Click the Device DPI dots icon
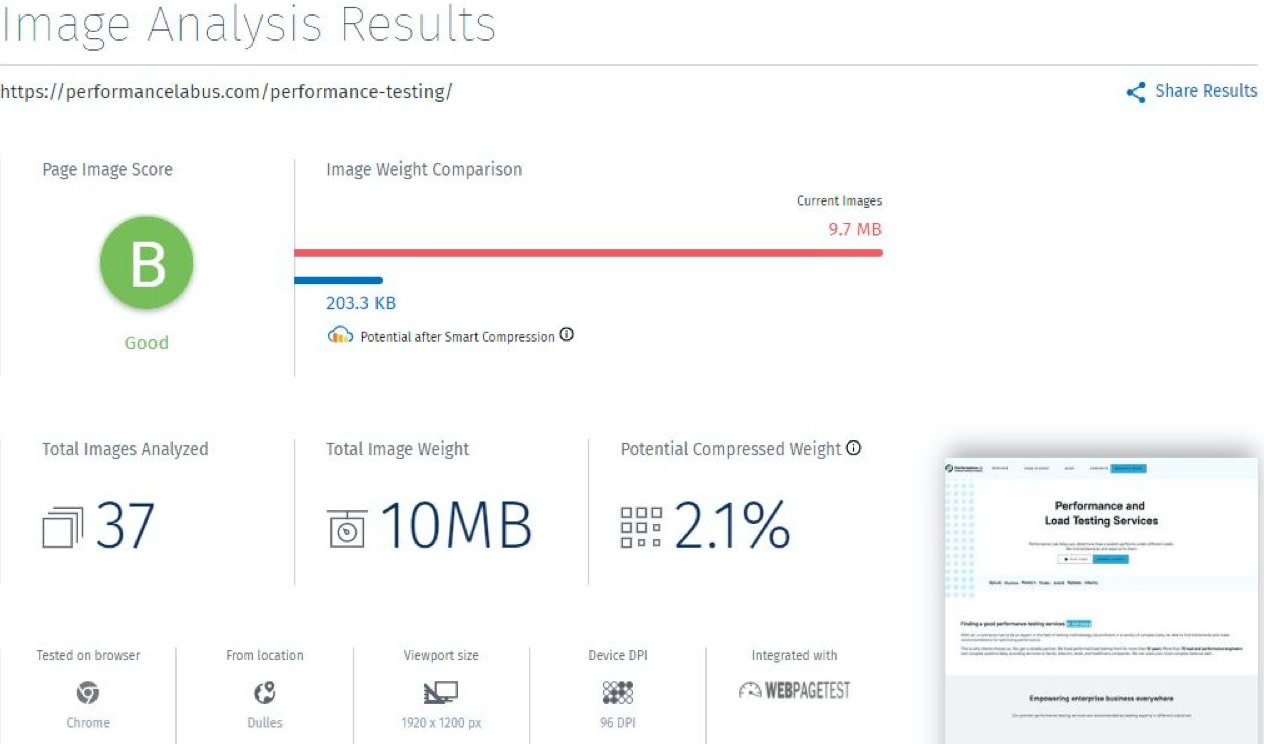 click(x=616, y=691)
